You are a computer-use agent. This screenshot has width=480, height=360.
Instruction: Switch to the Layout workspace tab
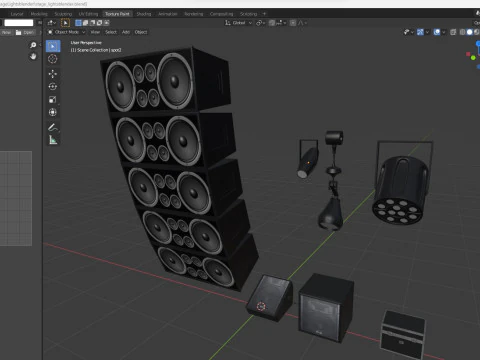pos(17,14)
